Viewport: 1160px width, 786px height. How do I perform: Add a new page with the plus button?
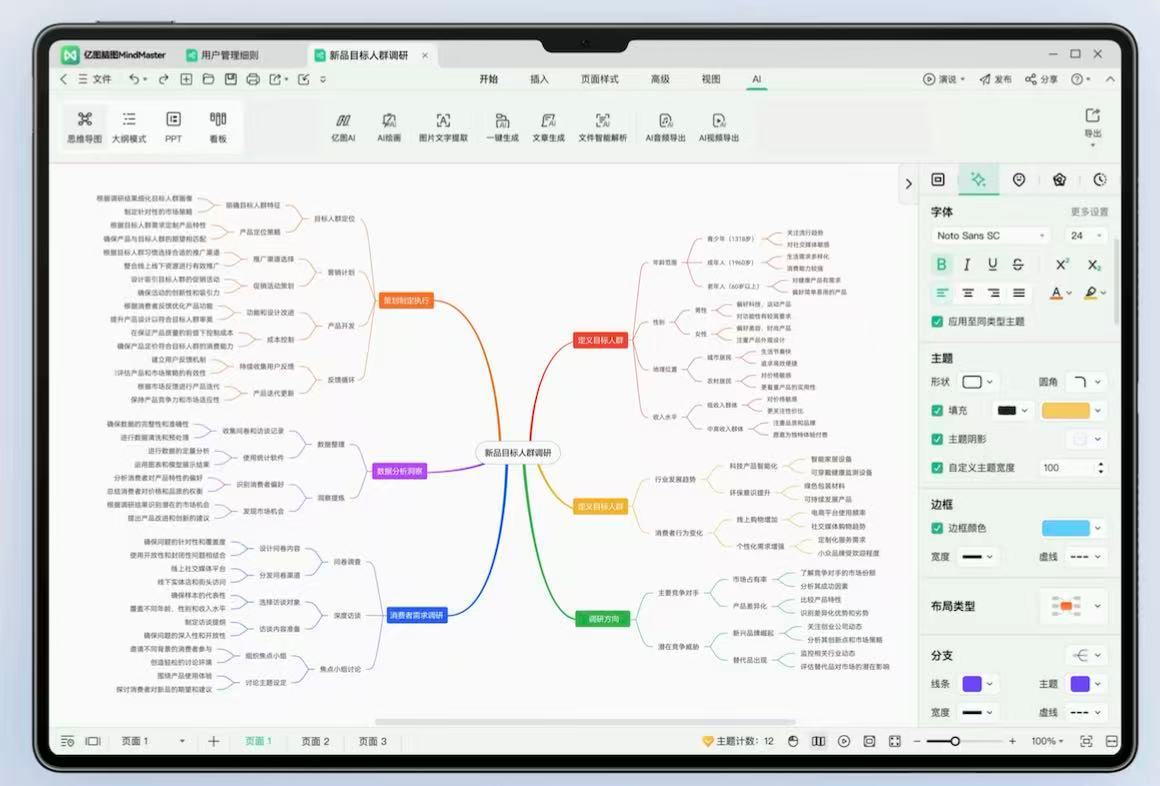(x=213, y=741)
